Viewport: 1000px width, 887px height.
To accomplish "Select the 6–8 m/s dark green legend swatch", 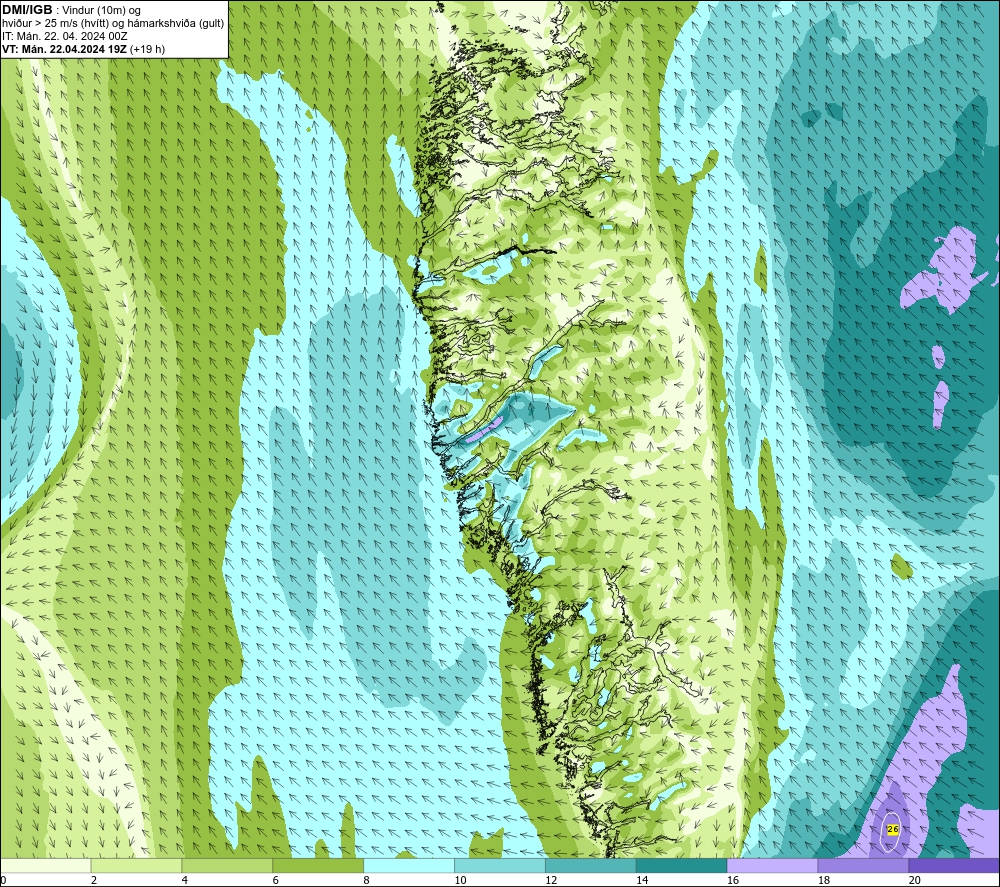I will [x=318, y=865].
